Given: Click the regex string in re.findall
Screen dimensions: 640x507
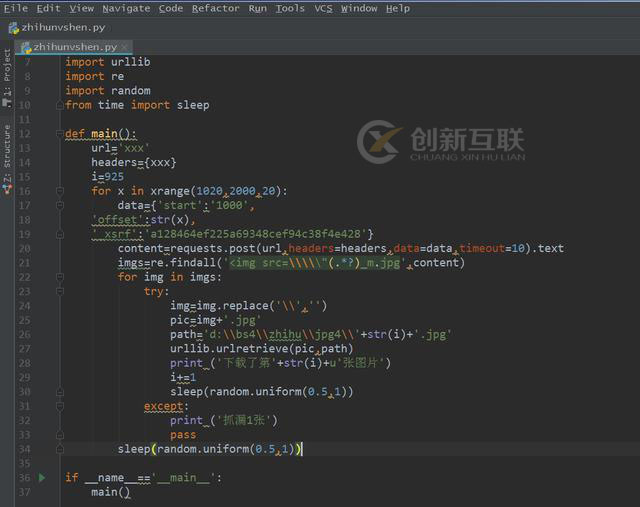Looking at the screenshot, I should pyautogui.click(x=314, y=263).
